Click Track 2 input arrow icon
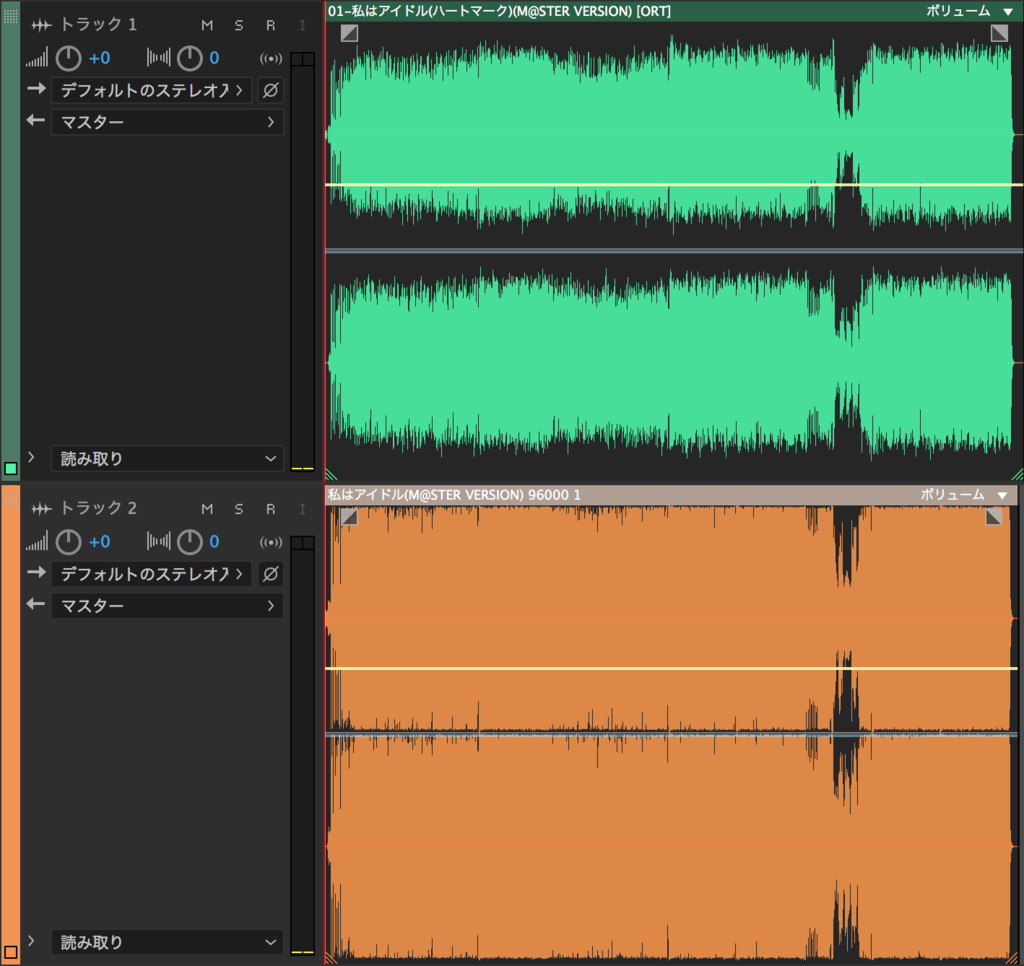 37,572
